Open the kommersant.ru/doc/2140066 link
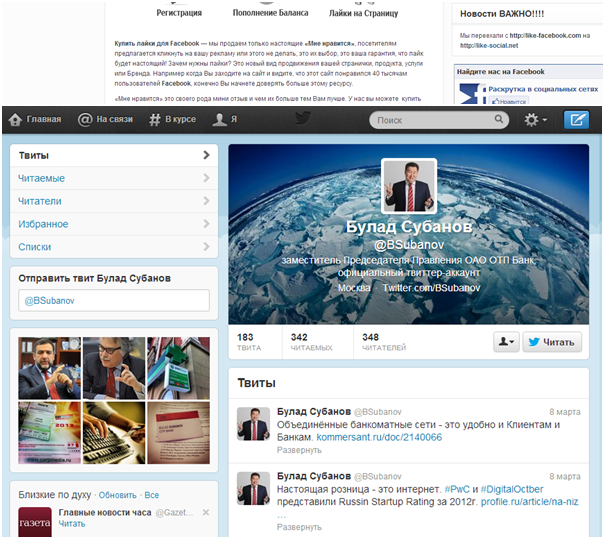Viewport: 603px width, 540px height. [x=379, y=437]
